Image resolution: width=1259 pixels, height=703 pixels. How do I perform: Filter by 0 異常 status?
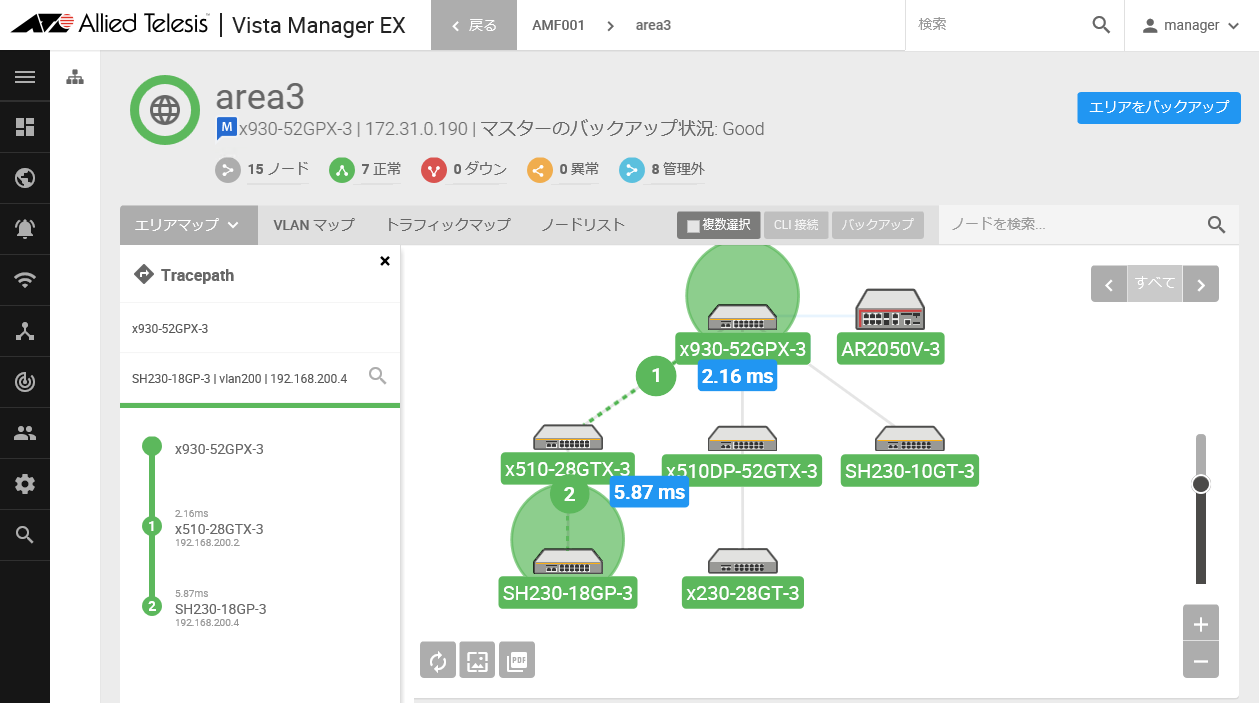coord(563,170)
